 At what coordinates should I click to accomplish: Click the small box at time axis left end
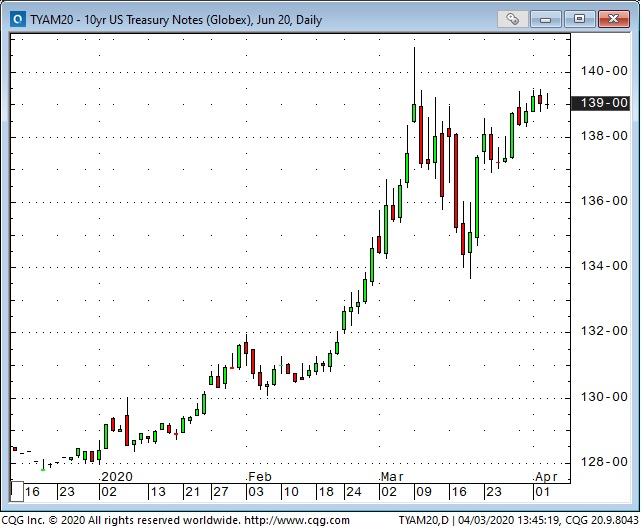pos(17,492)
